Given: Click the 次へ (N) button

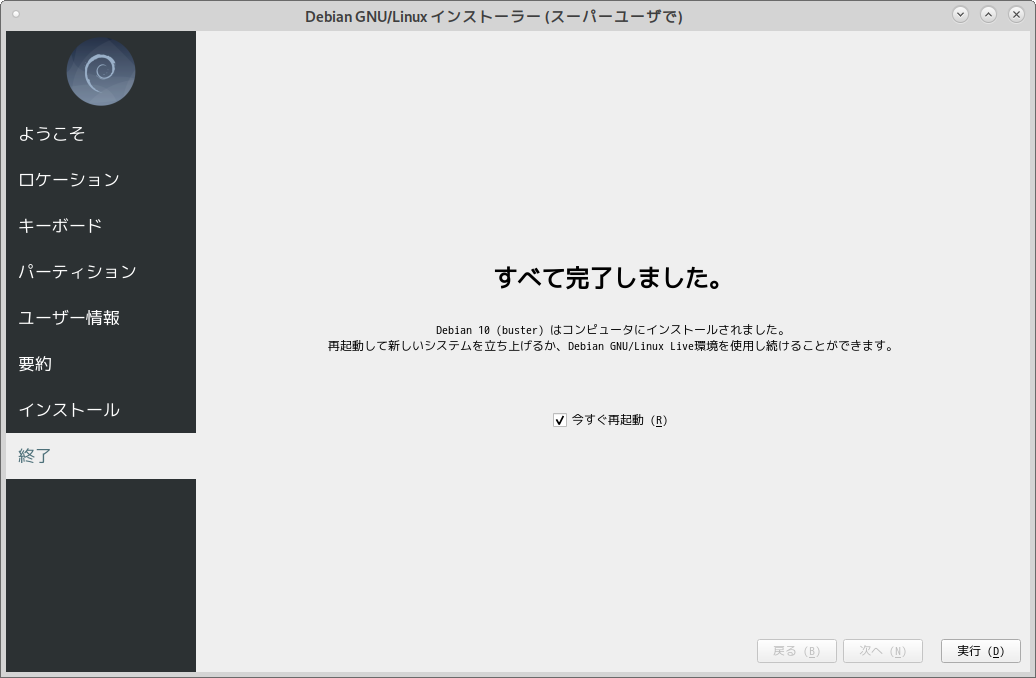Looking at the screenshot, I should coord(883,651).
